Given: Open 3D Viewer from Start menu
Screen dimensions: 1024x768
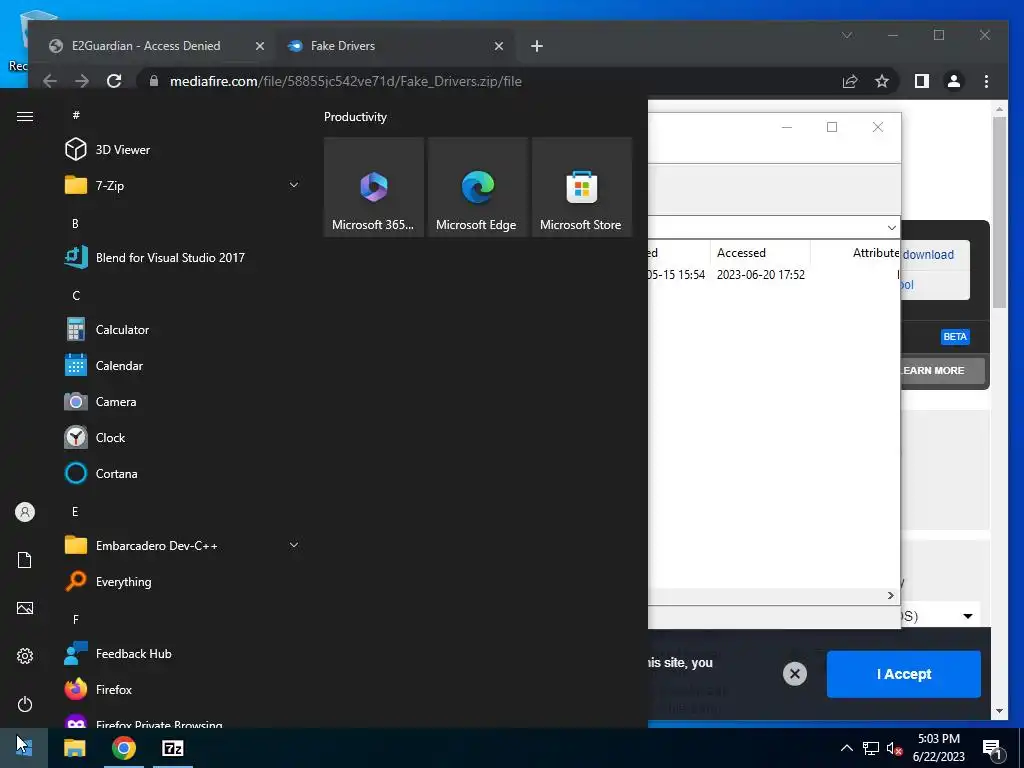Looking at the screenshot, I should (180, 150).
